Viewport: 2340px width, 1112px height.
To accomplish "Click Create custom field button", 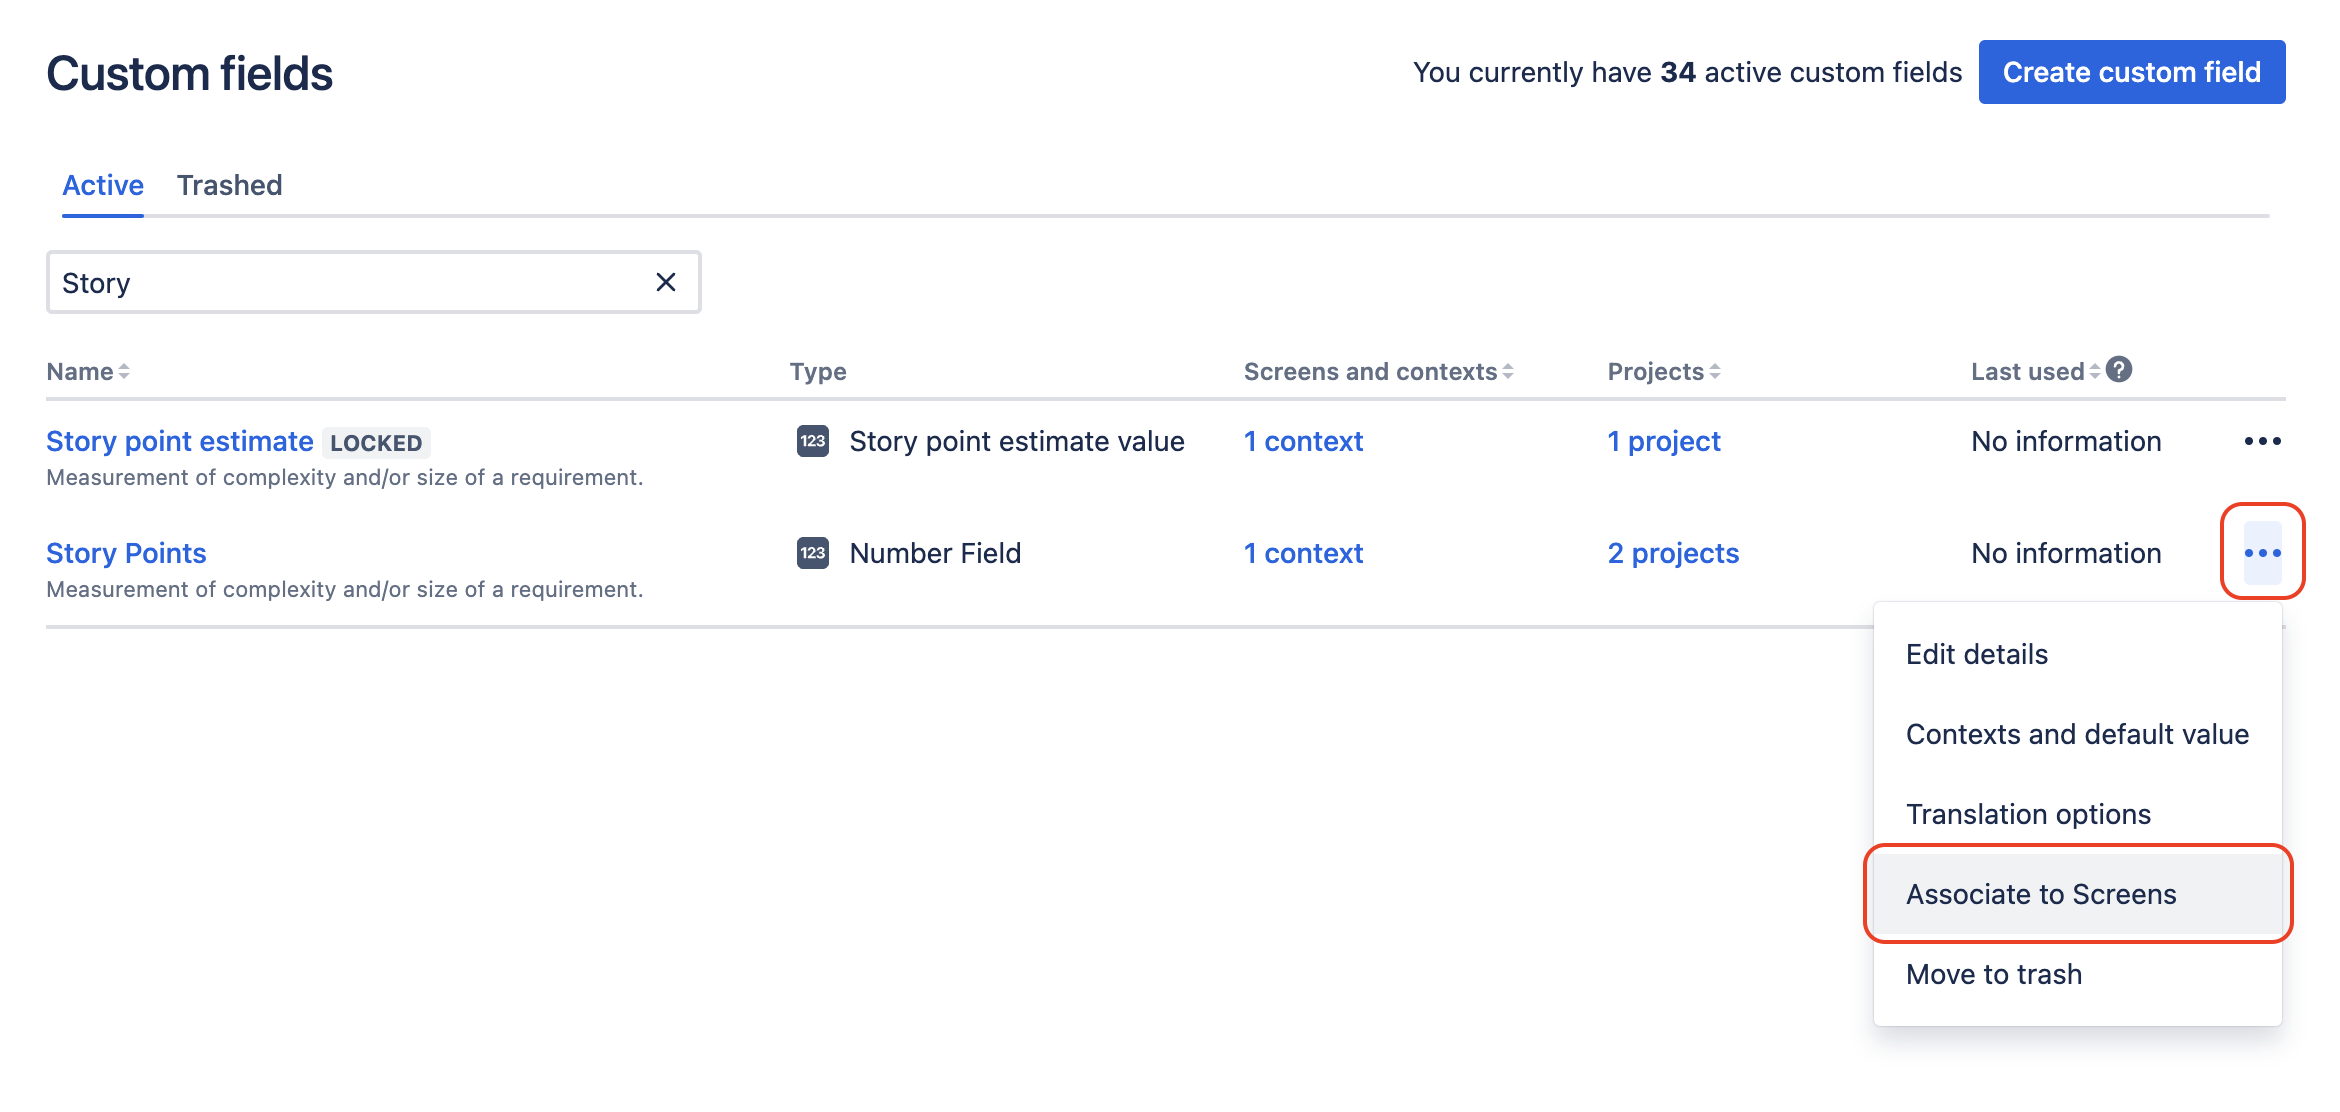I will coord(2131,72).
